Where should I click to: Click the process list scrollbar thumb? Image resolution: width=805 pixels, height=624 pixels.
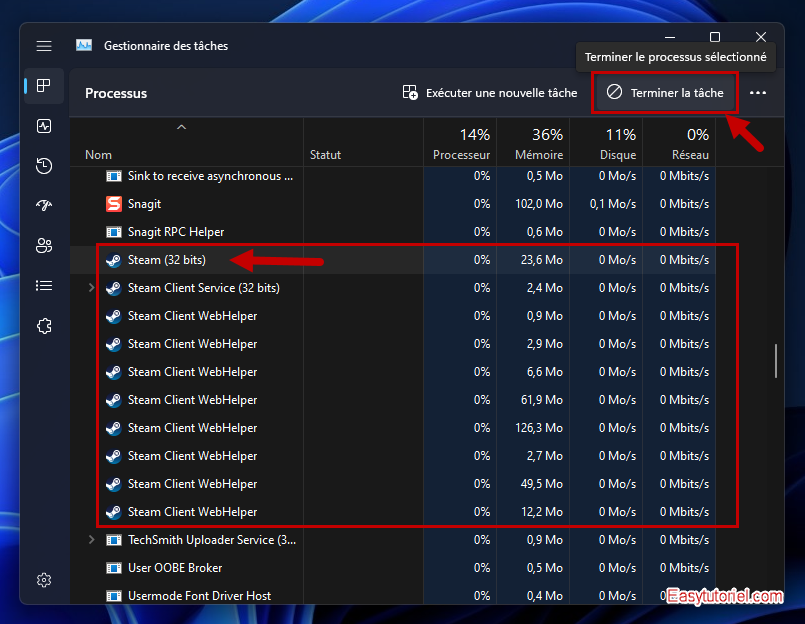point(776,361)
